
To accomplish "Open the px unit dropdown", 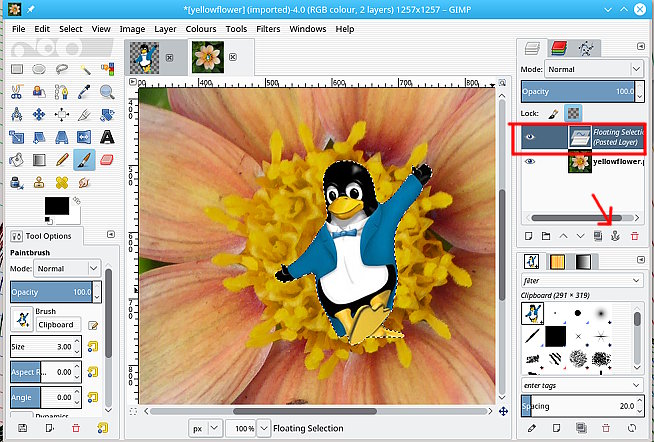I will coord(205,428).
